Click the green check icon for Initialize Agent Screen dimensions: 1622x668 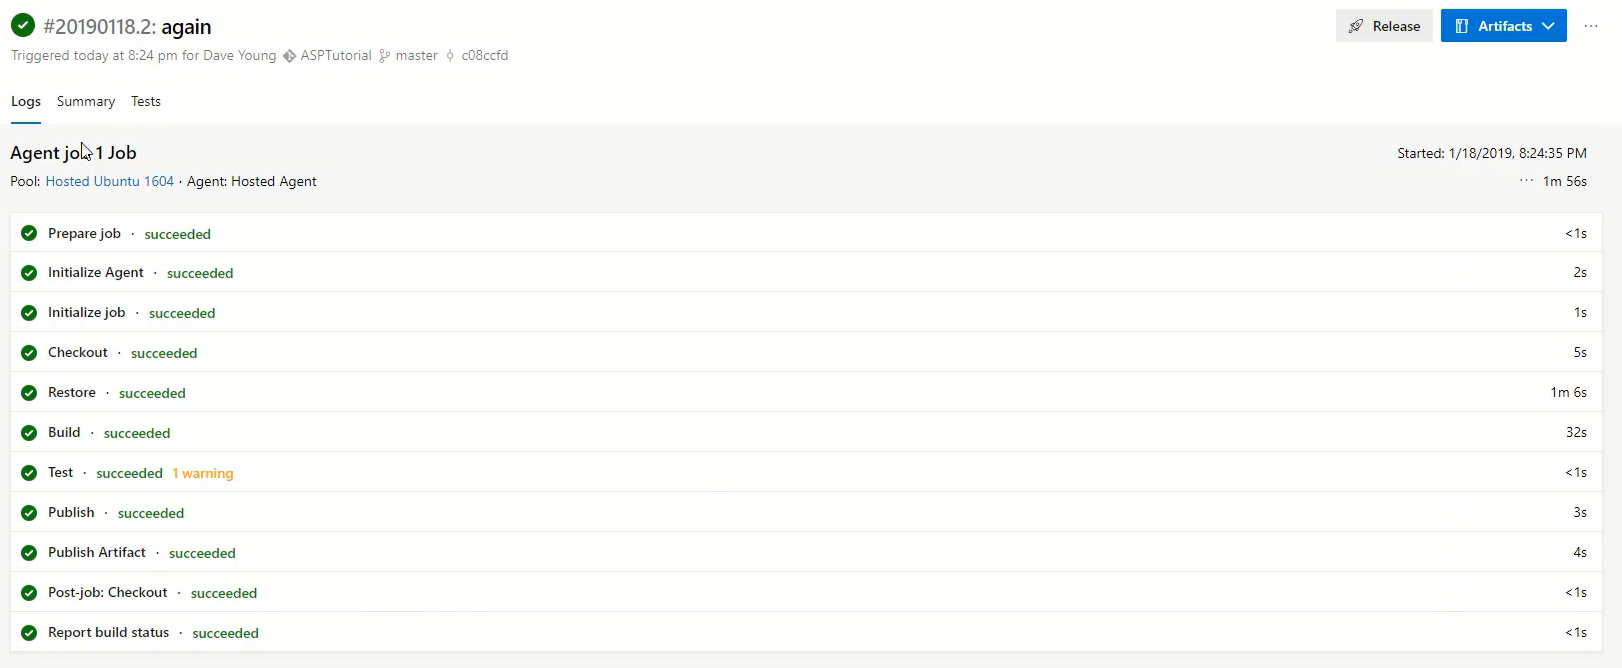click(29, 273)
